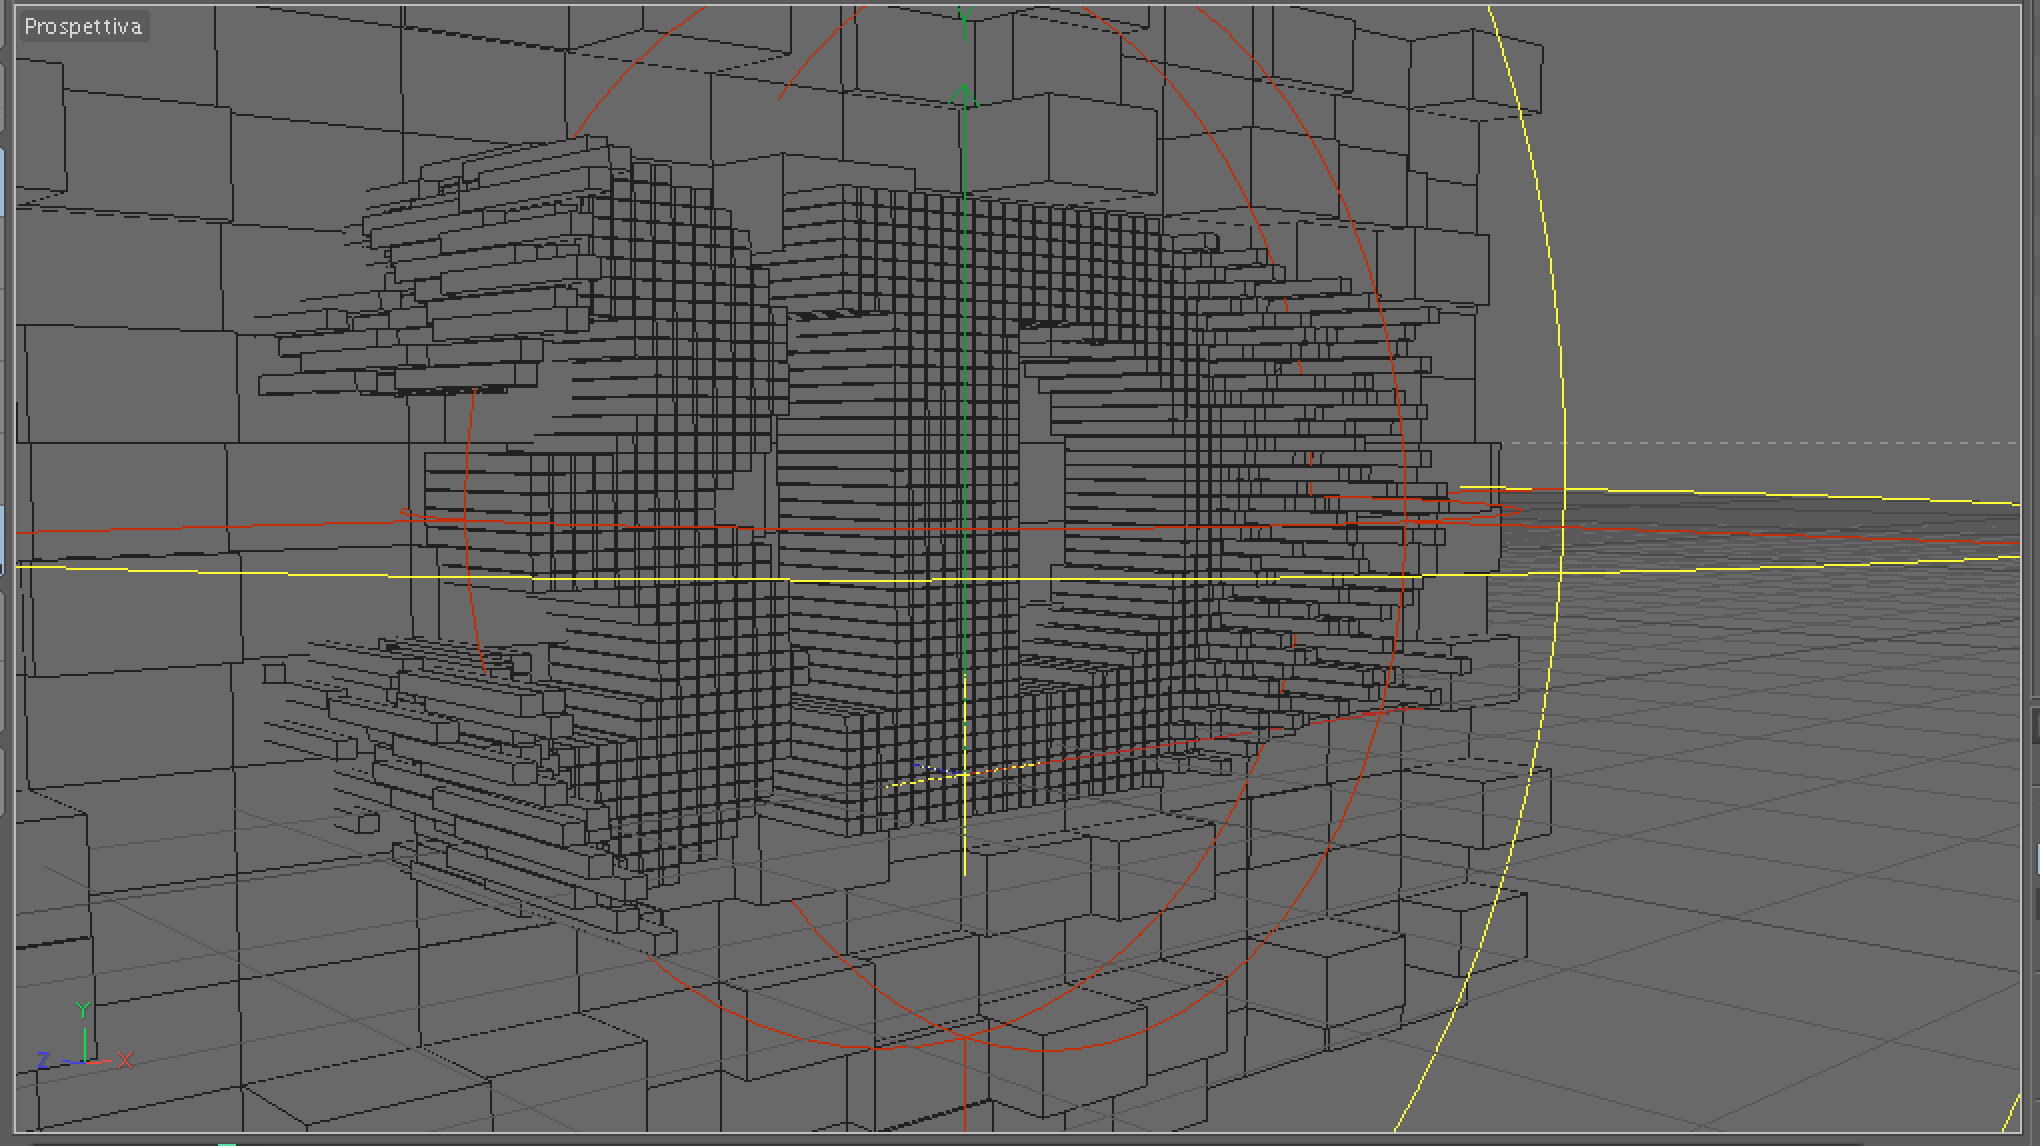Click the blue Z letter on corner axis gizmo
Image resolution: width=2040 pixels, height=1146 pixels.
point(43,1060)
